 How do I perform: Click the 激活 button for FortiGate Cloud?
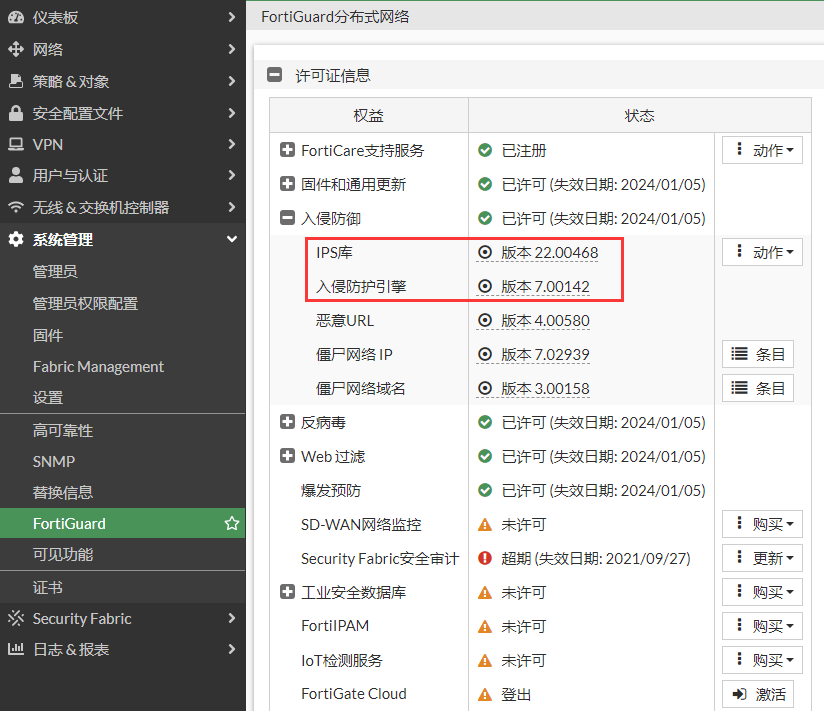[758, 694]
